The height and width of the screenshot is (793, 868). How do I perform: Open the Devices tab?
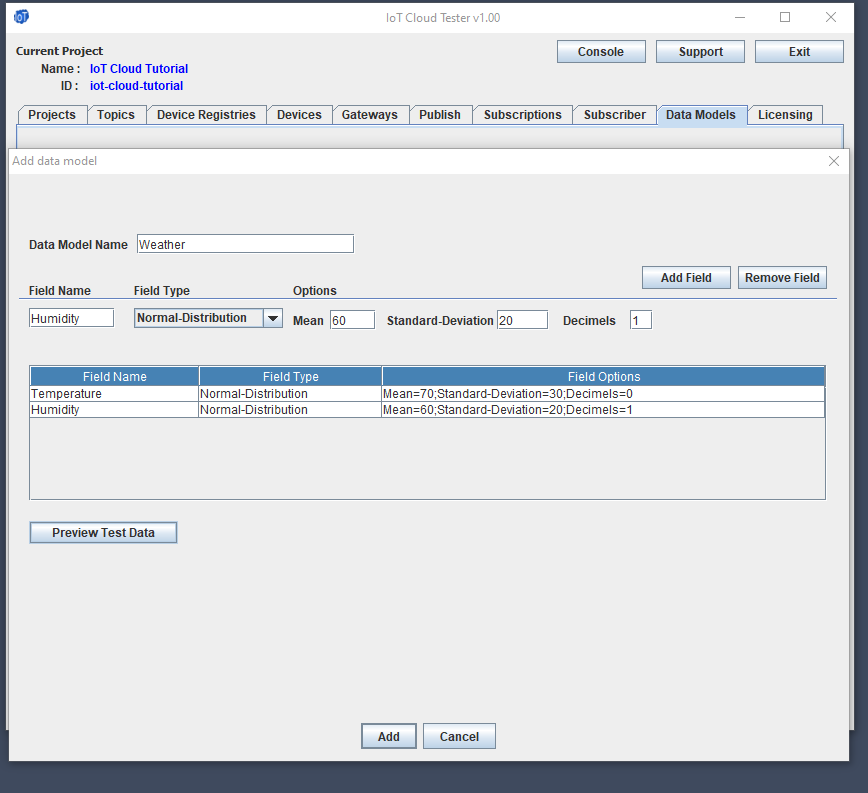point(299,115)
